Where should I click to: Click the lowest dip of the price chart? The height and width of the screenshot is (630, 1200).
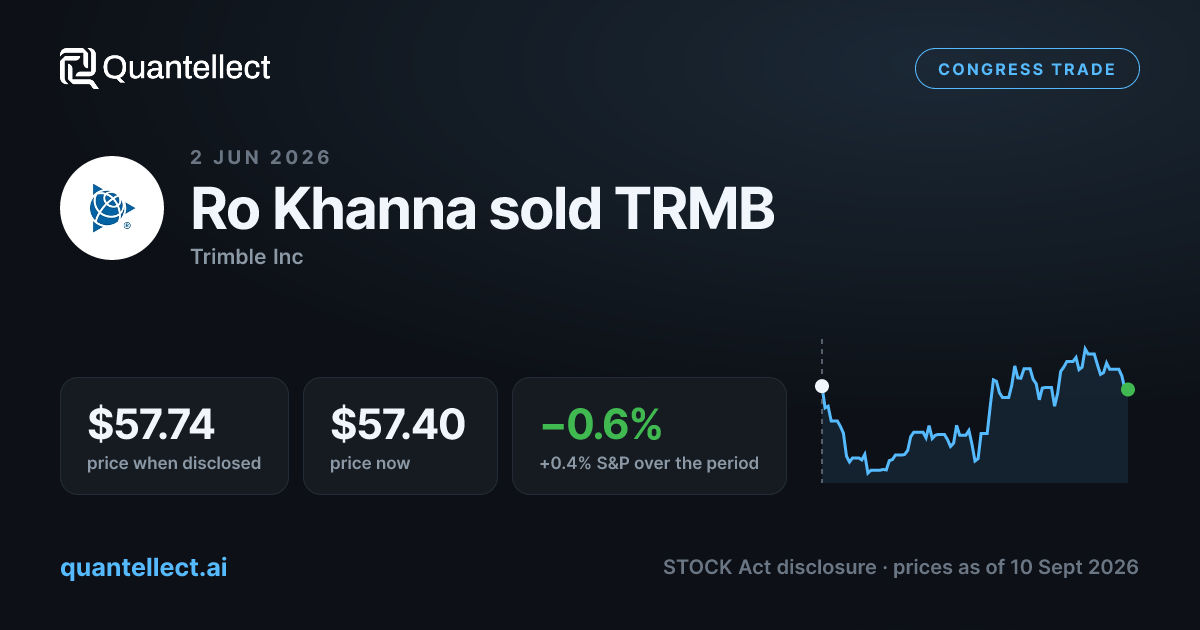[x=868, y=472]
